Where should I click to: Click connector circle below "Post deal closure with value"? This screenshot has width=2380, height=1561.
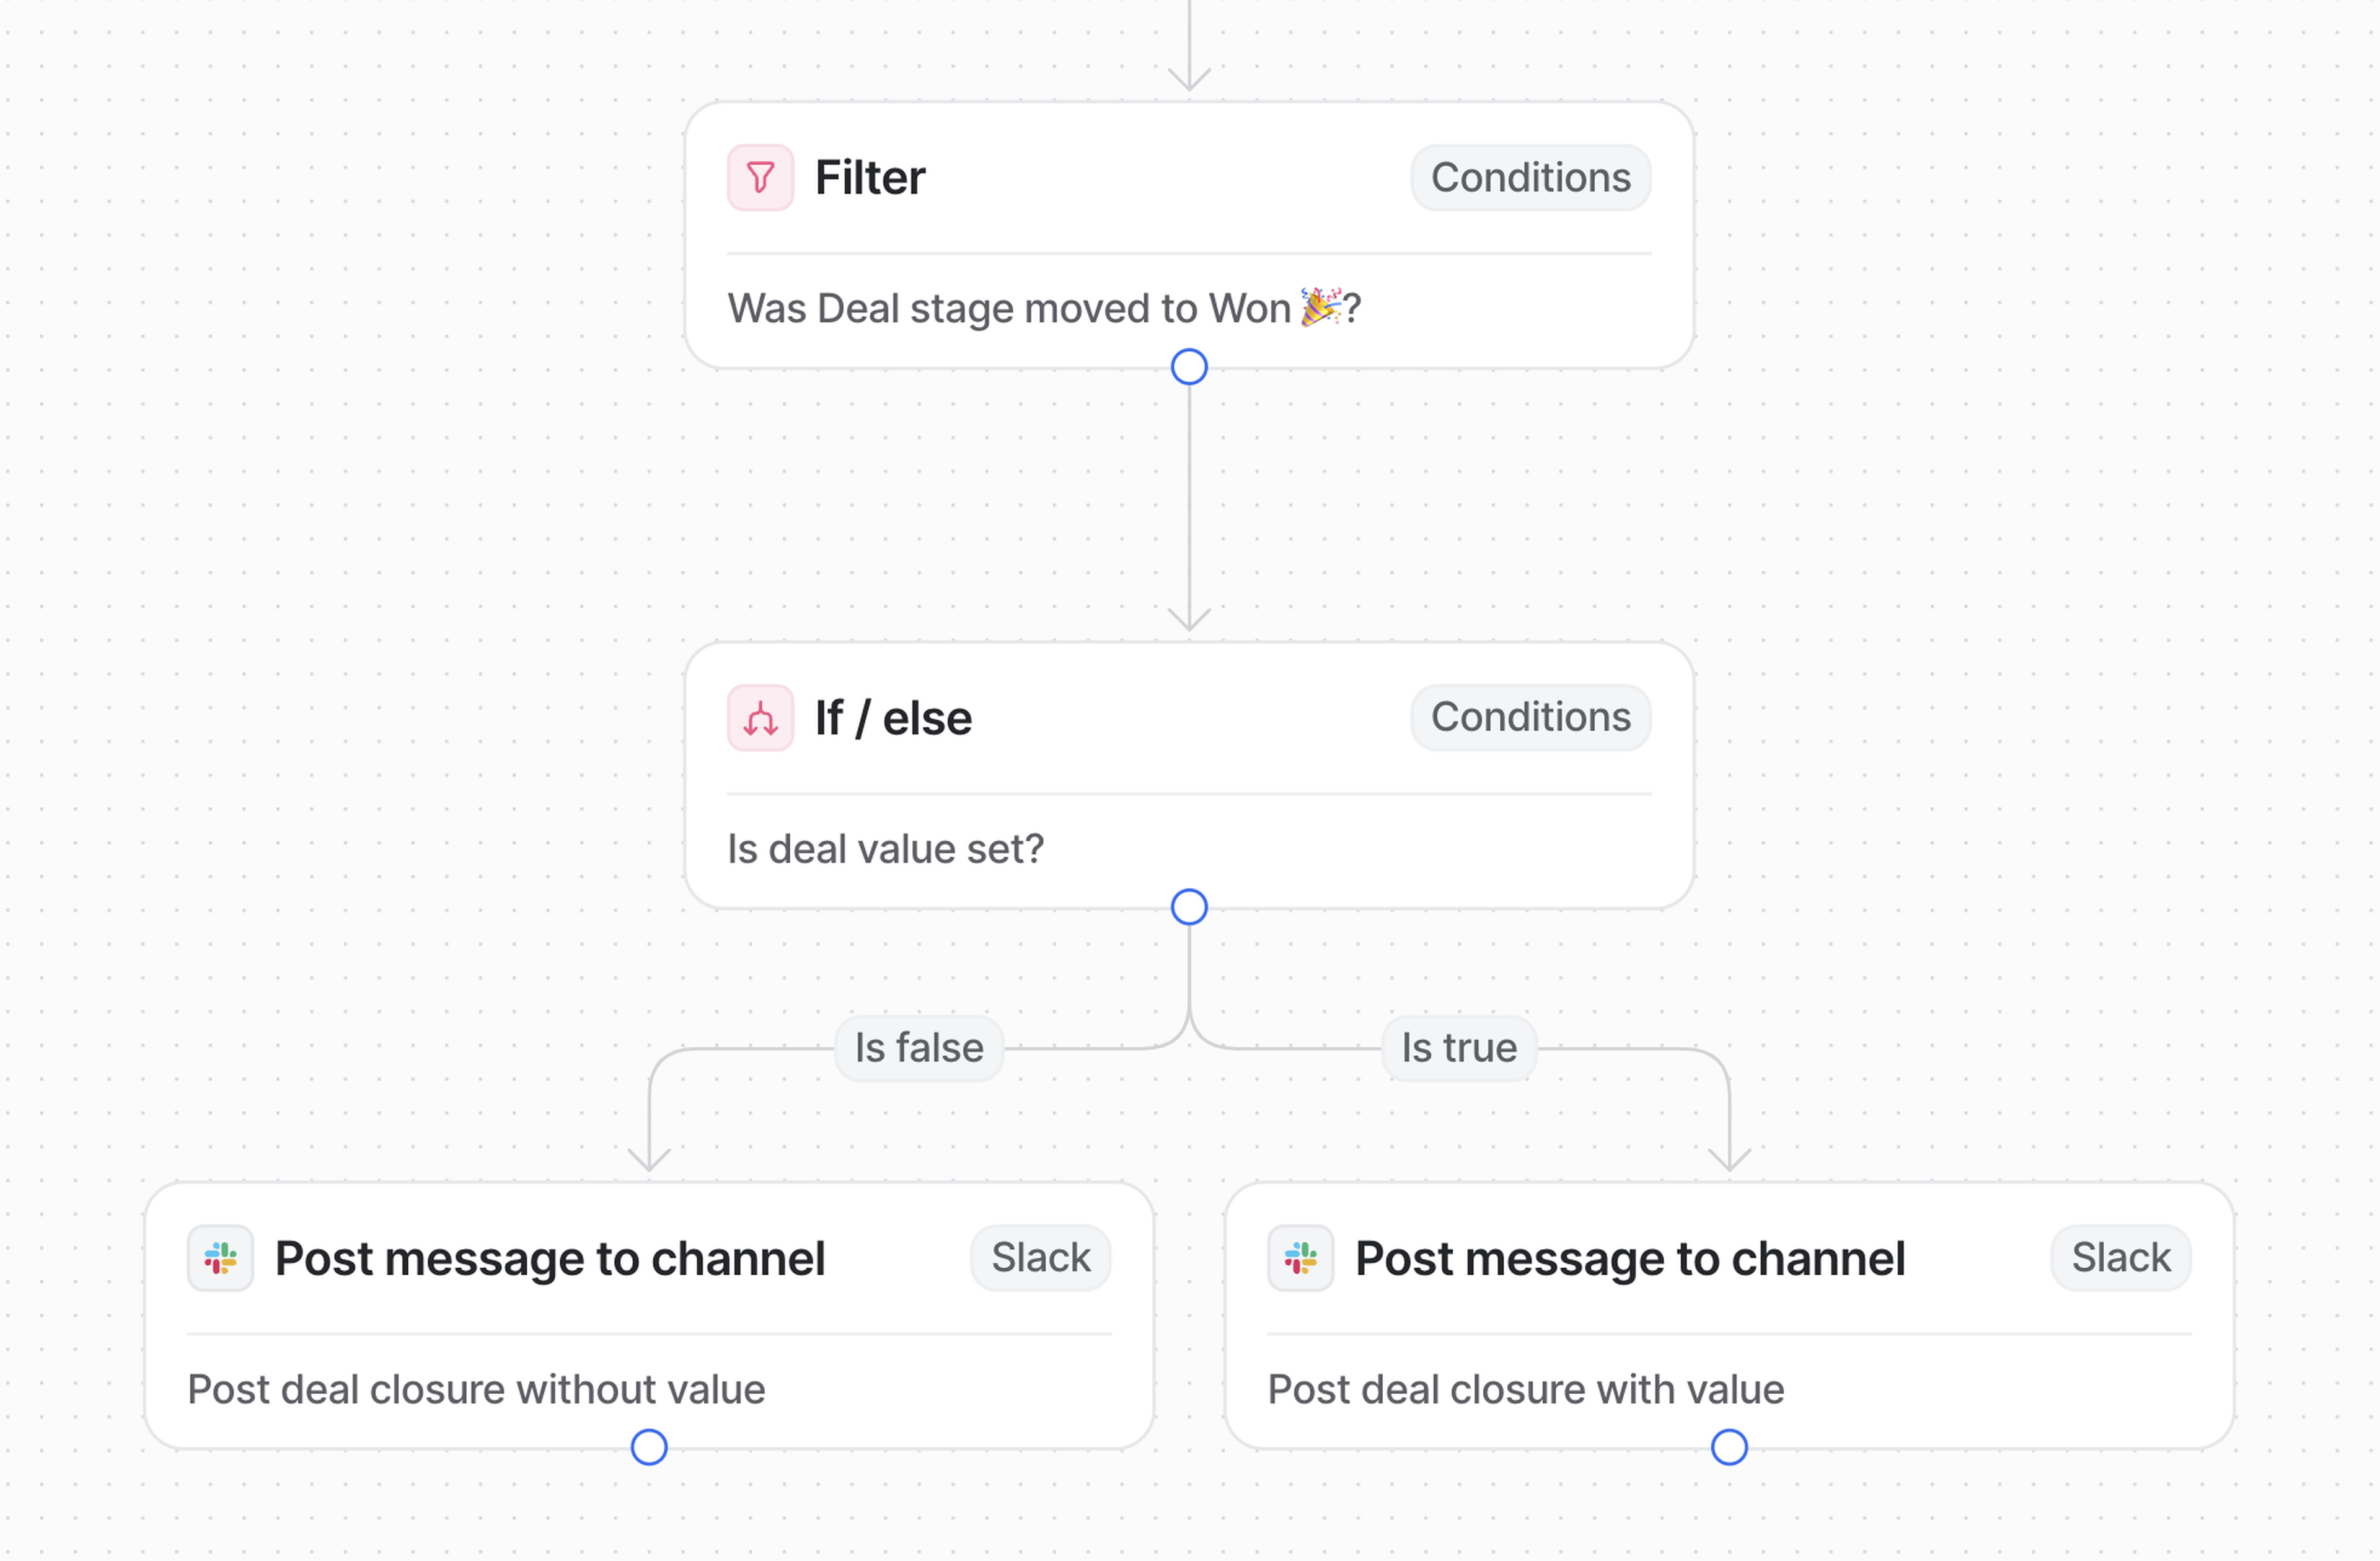[1729, 1447]
